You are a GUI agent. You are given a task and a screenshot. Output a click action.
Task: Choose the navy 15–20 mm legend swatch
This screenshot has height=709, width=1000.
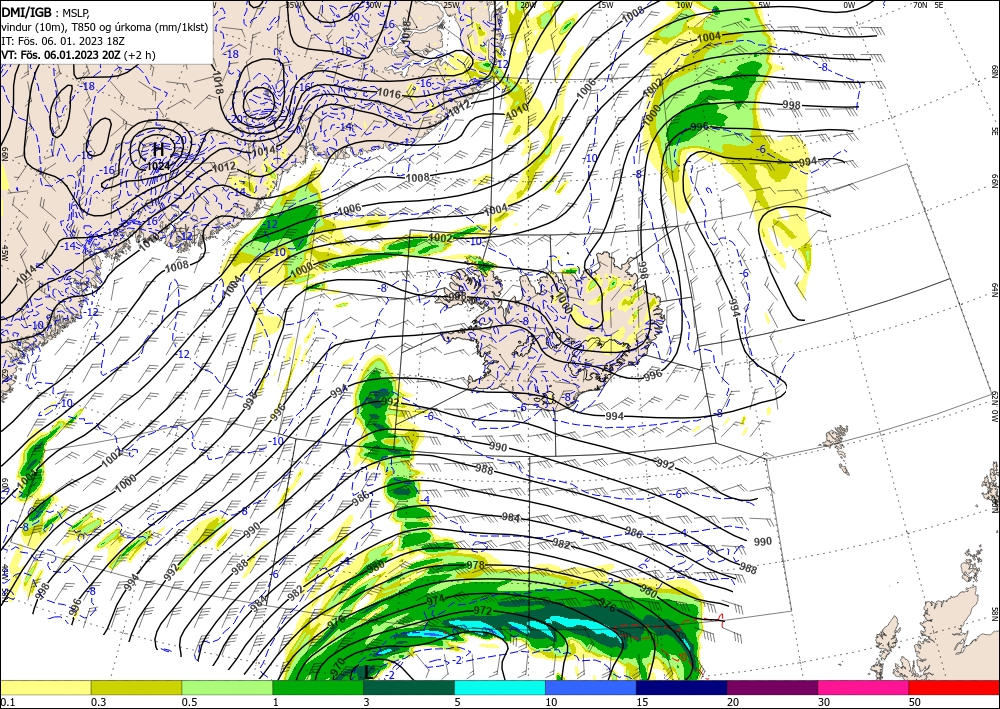682,687
